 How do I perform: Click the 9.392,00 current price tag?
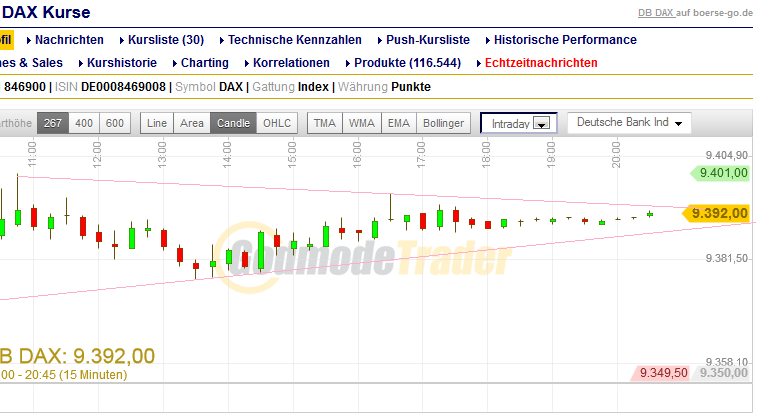(715, 214)
